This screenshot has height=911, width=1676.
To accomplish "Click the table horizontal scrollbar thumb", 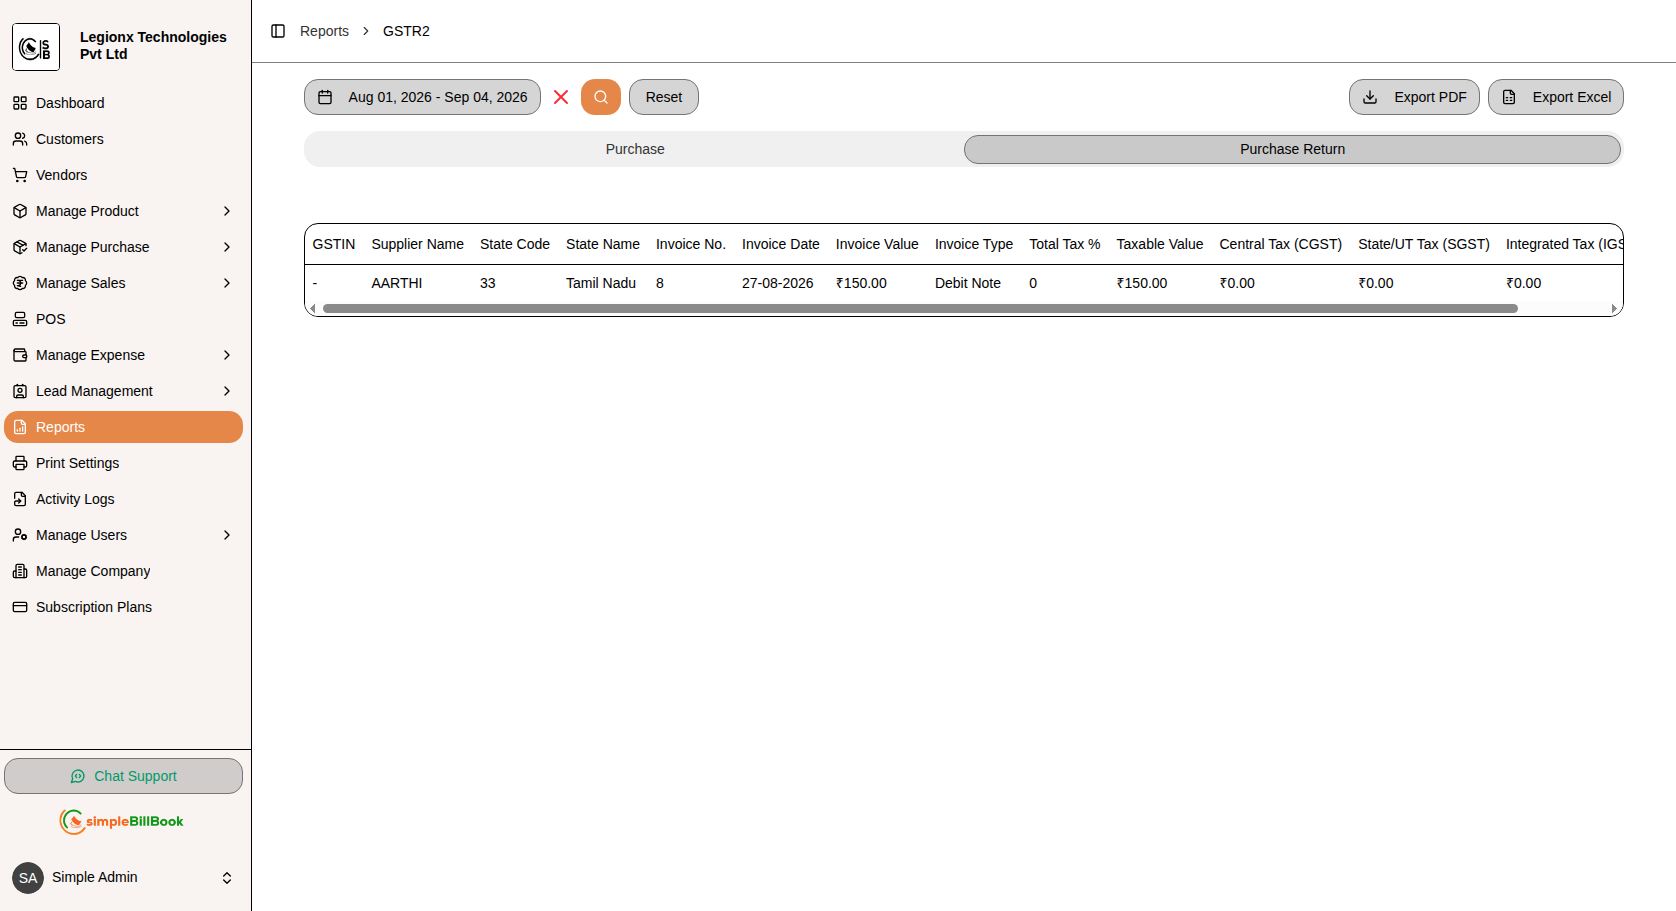I will 920,308.
